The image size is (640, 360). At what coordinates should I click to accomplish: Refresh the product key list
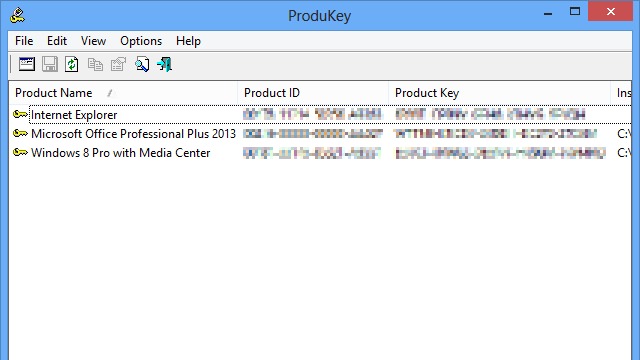72,64
